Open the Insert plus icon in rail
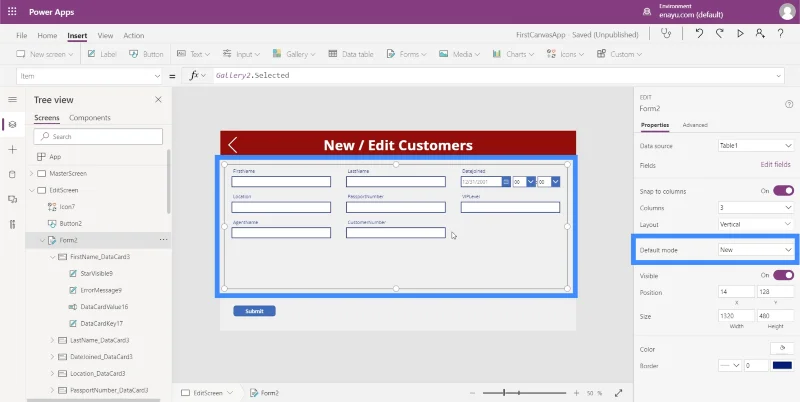This screenshot has width=800, height=402. [x=12, y=149]
